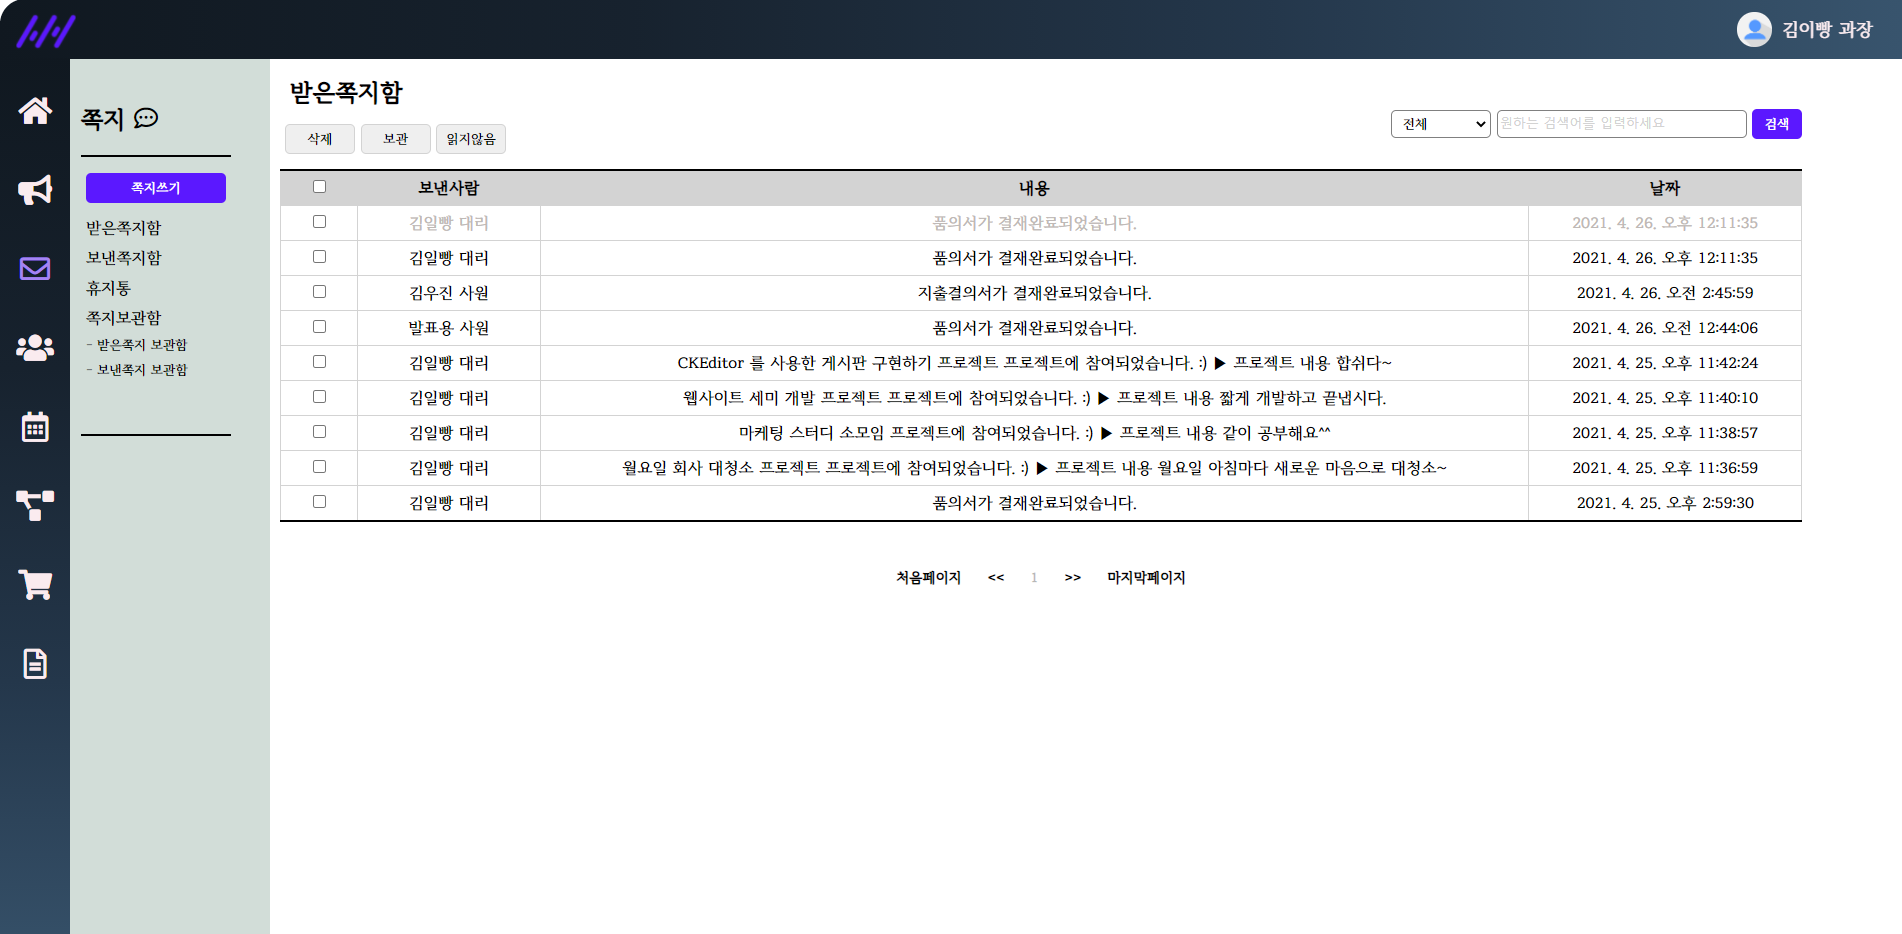This screenshot has width=1902, height=934.
Task: Open 휴지통 in the side menu
Action: 108,288
